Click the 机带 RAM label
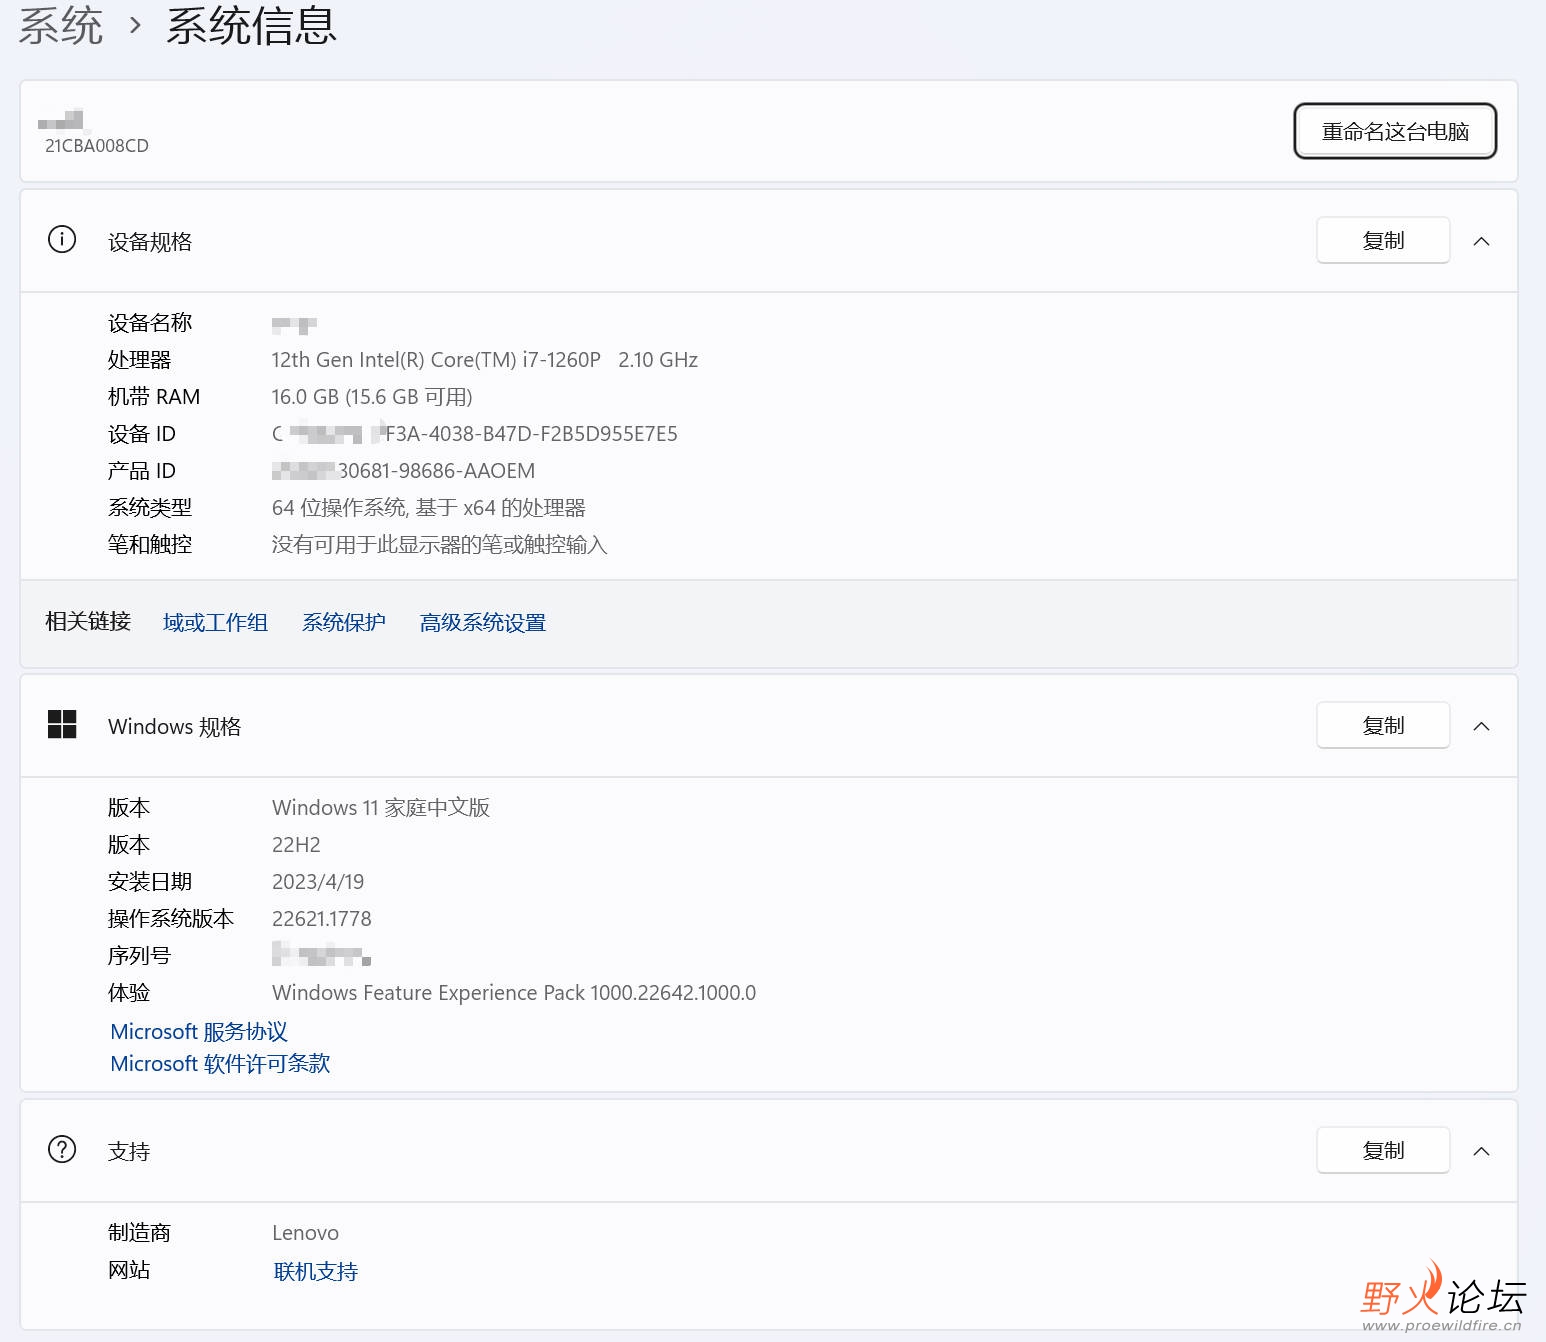This screenshot has height=1342, width=1546. [154, 396]
